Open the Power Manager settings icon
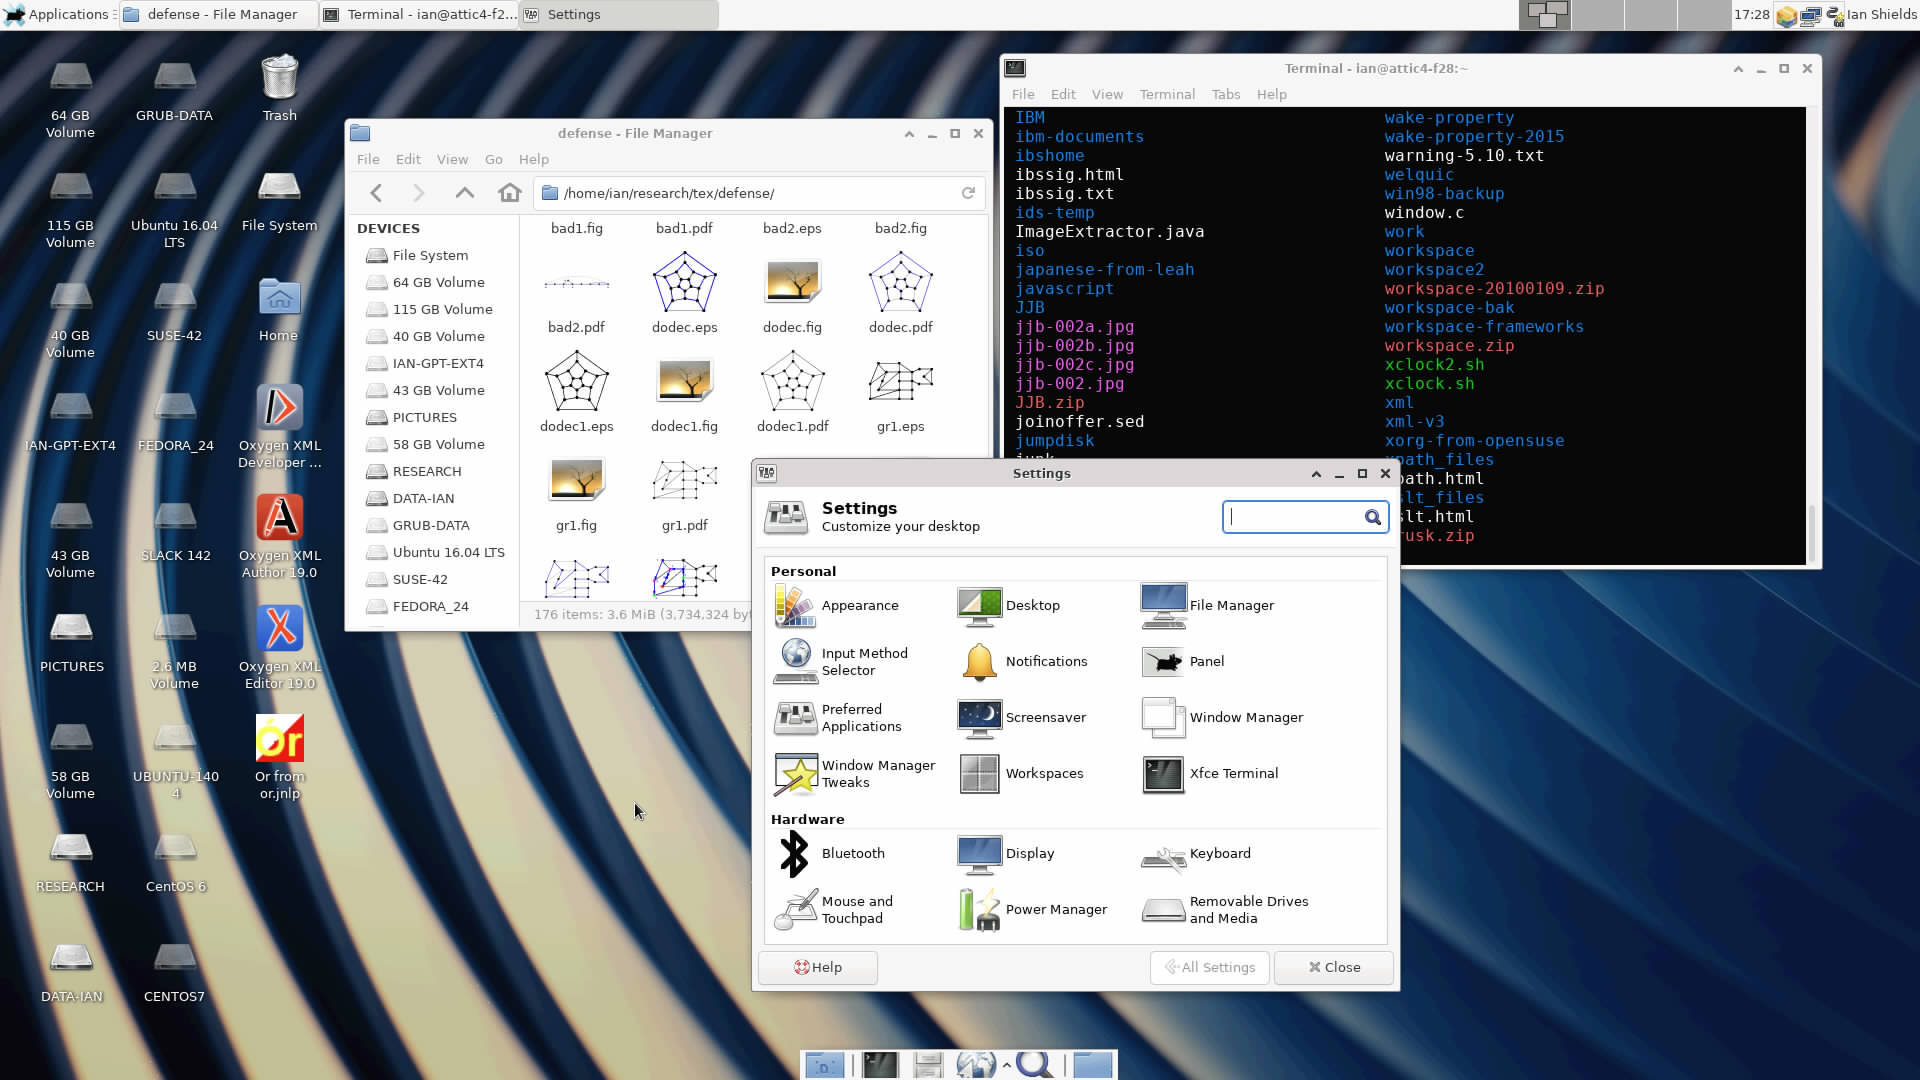Image resolution: width=1920 pixels, height=1080 pixels. tap(978, 909)
